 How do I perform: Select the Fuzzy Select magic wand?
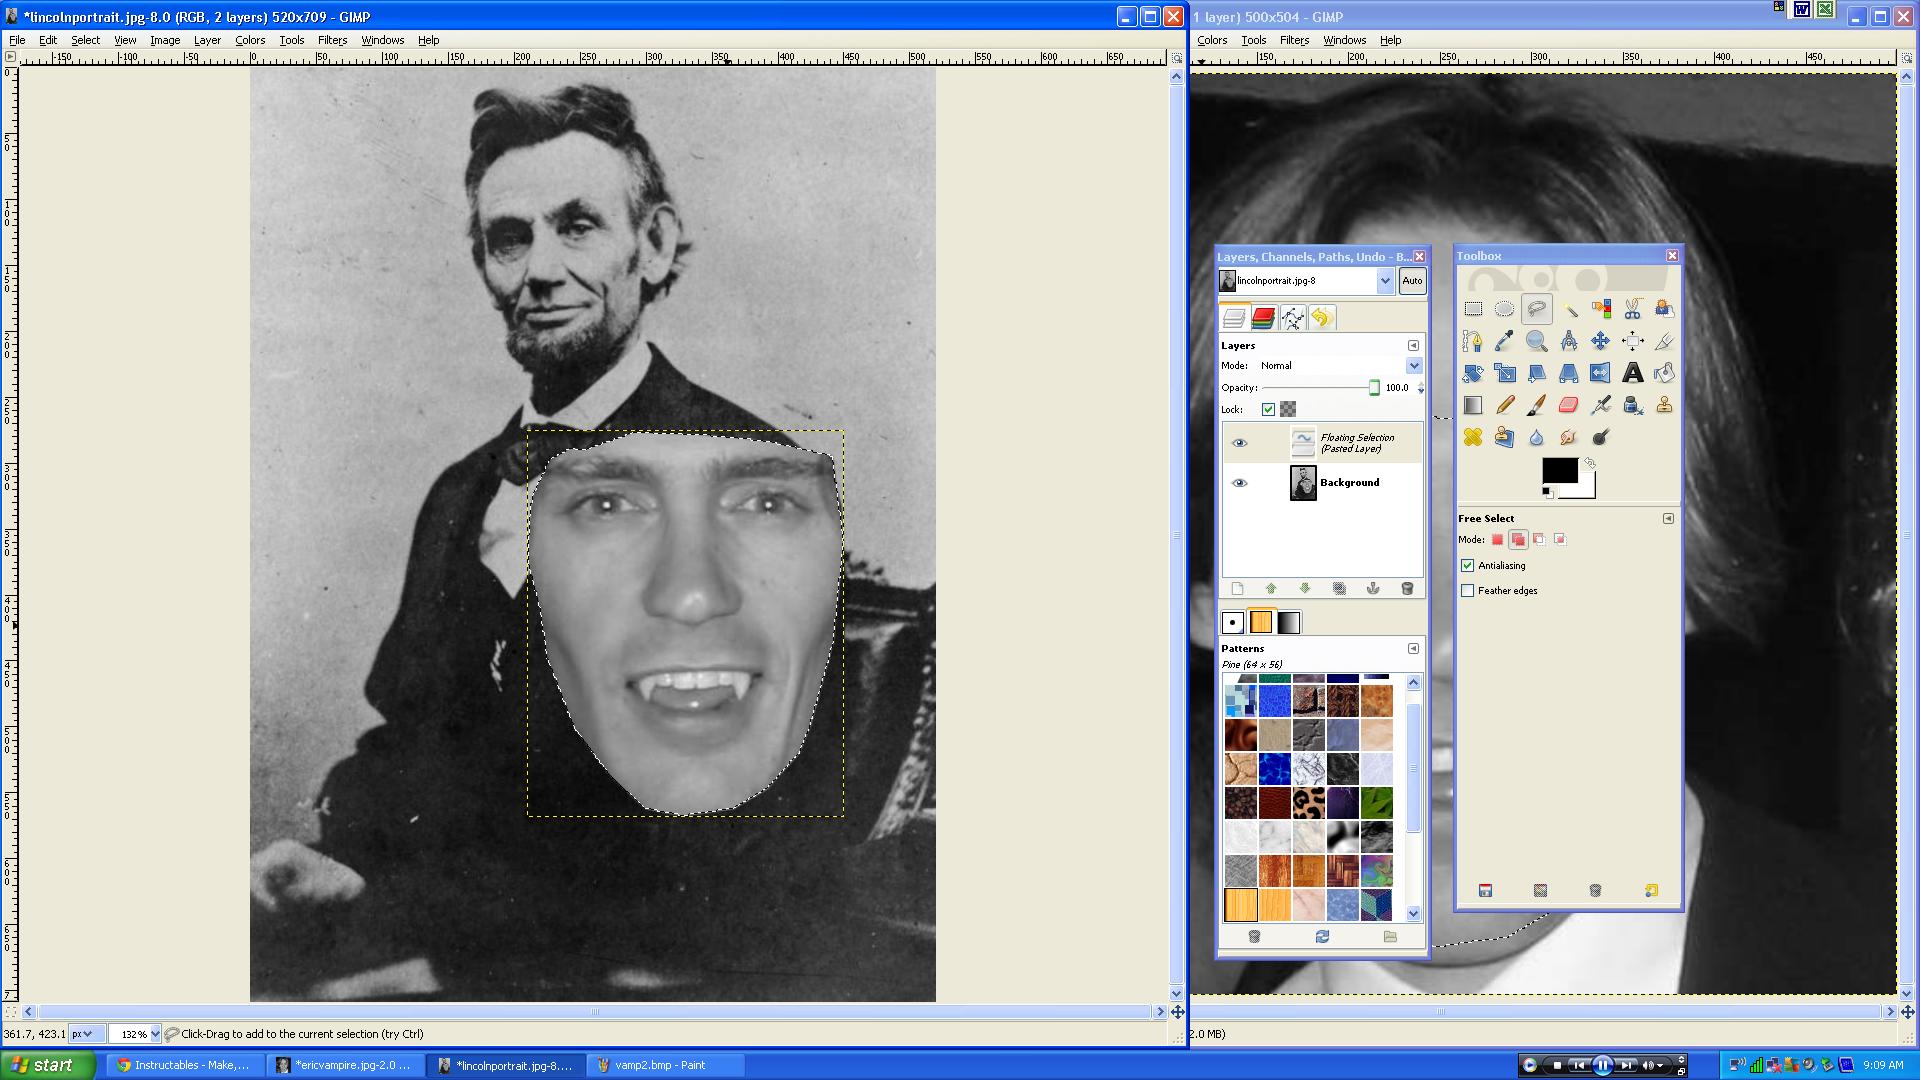(x=1569, y=309)
